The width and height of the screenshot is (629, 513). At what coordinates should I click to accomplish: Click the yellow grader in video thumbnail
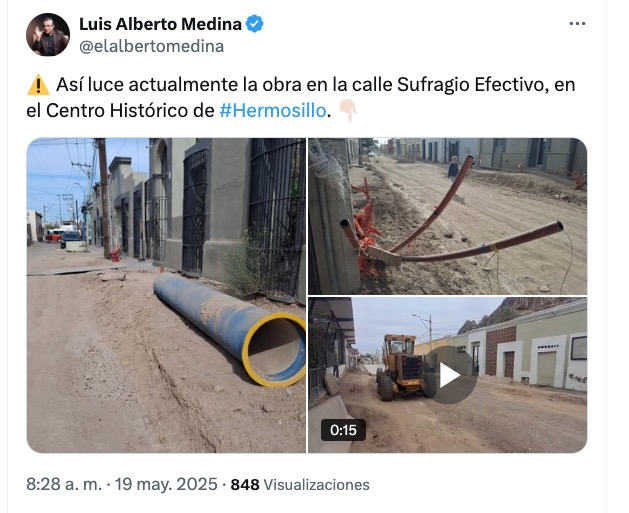(404, 367)
